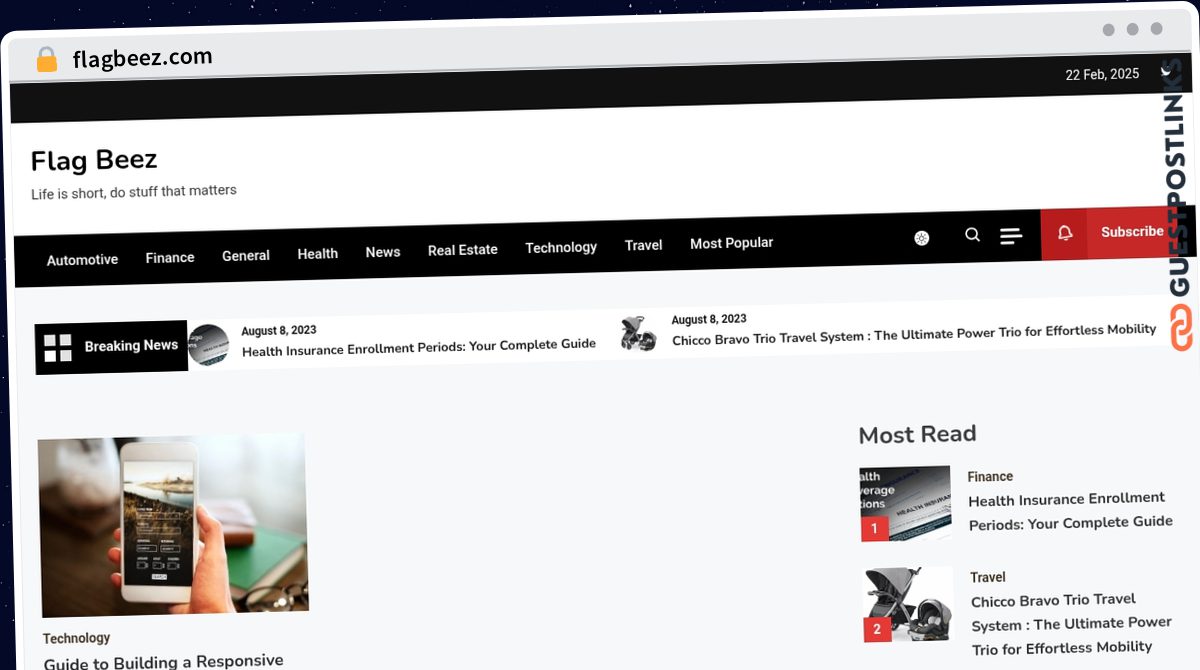Click the Subscribe button

[1132, 232]
